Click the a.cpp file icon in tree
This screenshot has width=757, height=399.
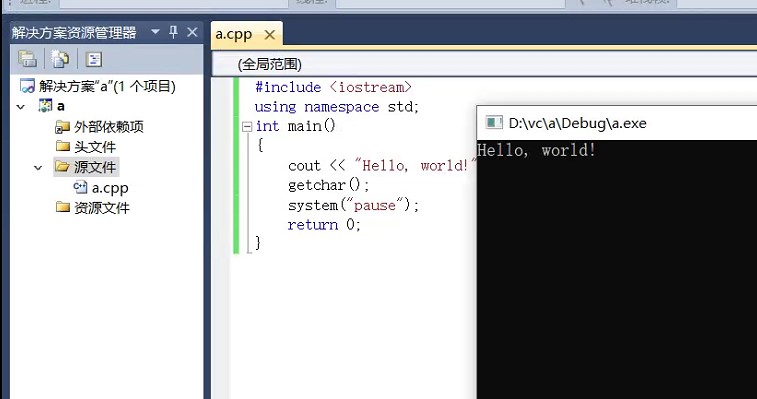pyautogui.click(x=80, y=187)
